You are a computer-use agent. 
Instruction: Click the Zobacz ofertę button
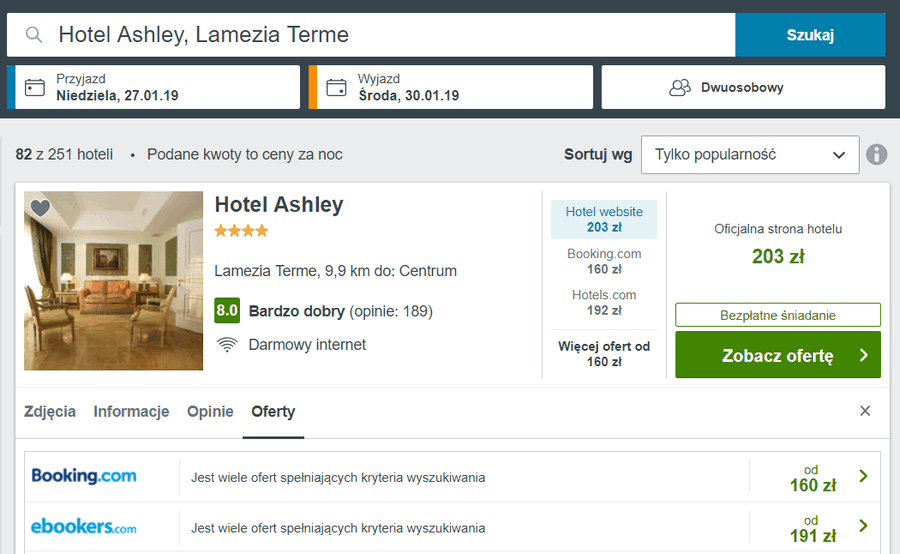pyautogui.click(x=777, y=355)
